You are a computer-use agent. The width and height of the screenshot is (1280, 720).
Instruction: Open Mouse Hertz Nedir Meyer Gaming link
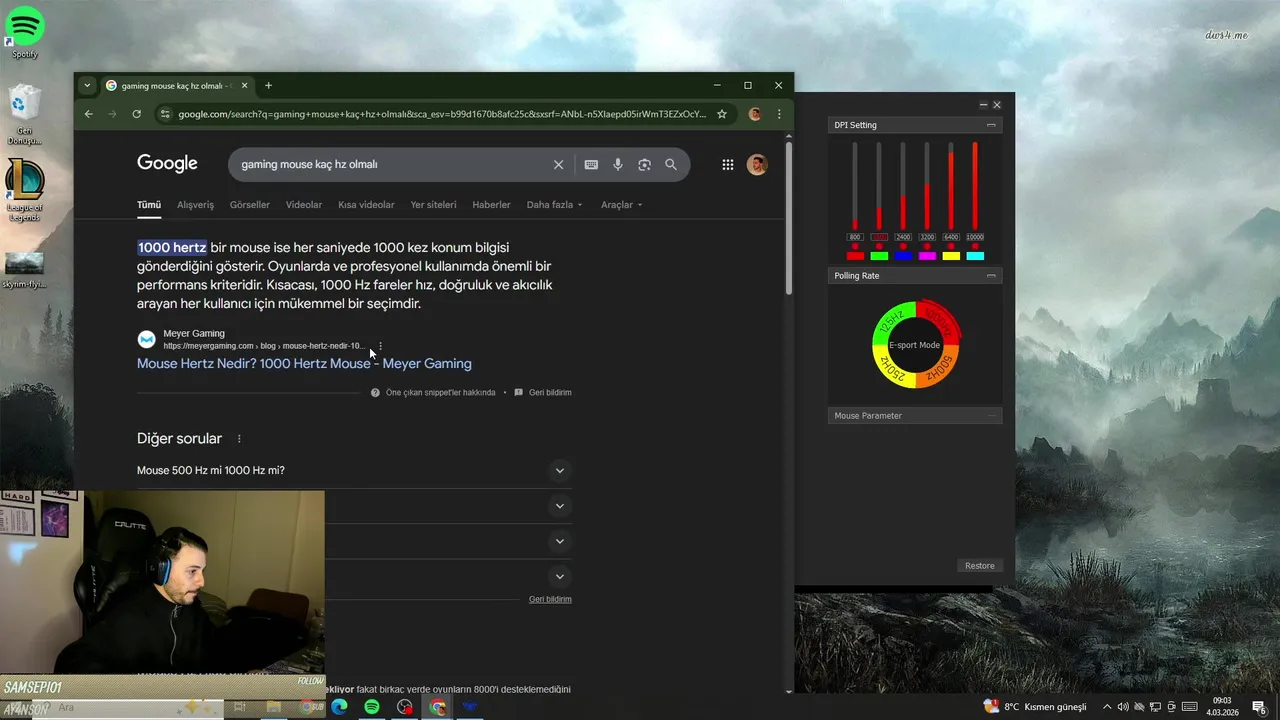(x=304, y=364)
